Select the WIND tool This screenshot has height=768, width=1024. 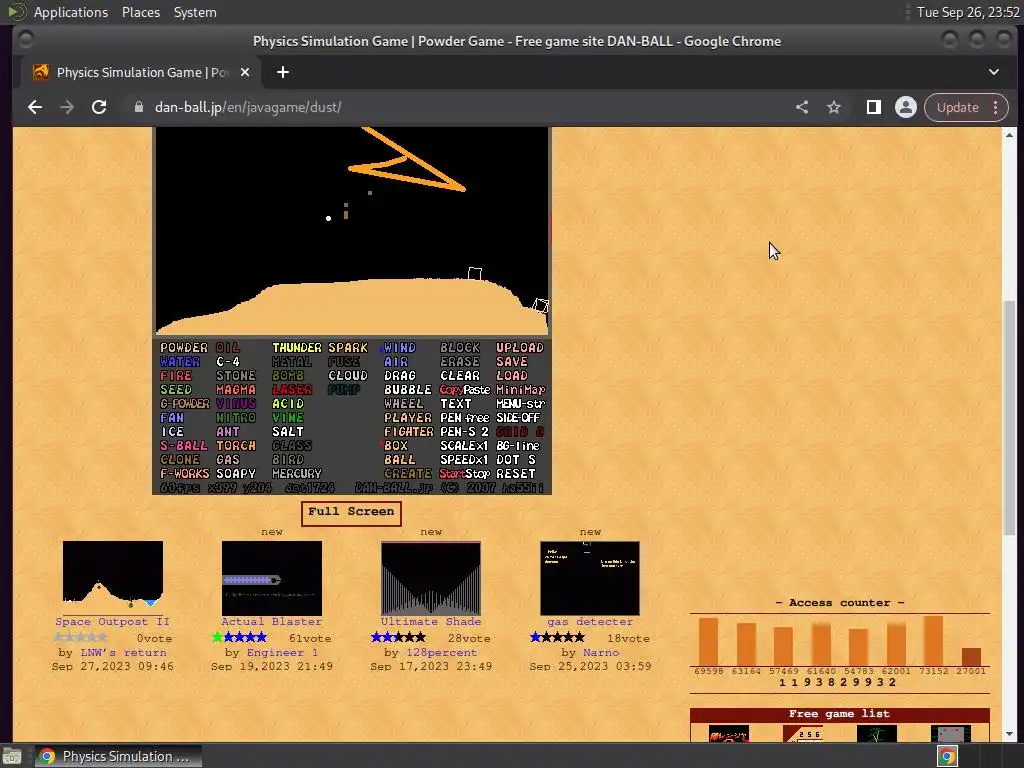coord(400,348)
